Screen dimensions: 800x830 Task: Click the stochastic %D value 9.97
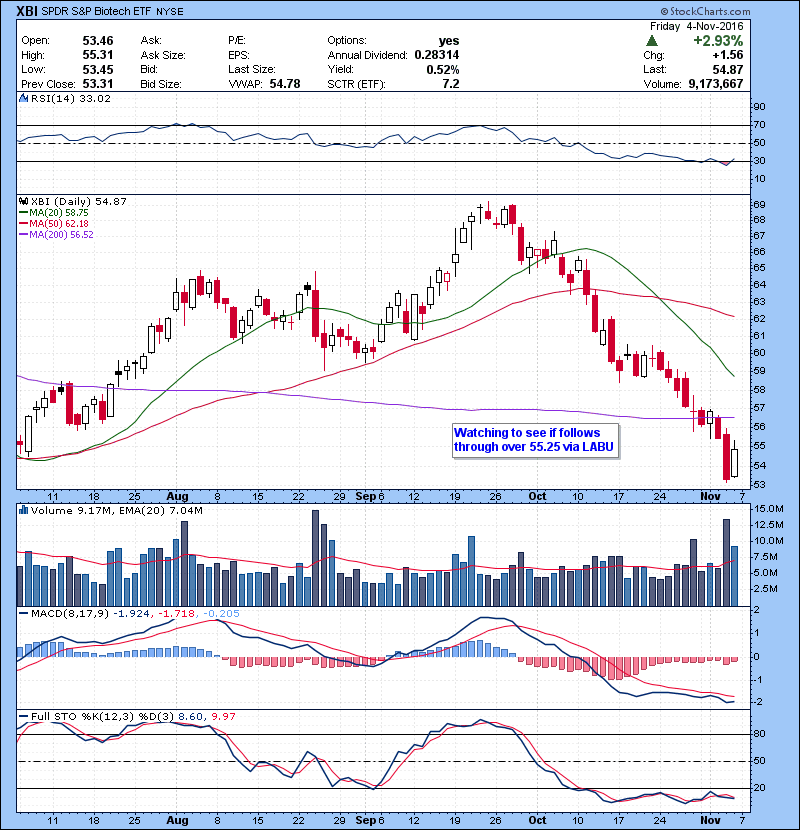pyautogui.click(x=223, y=717)
